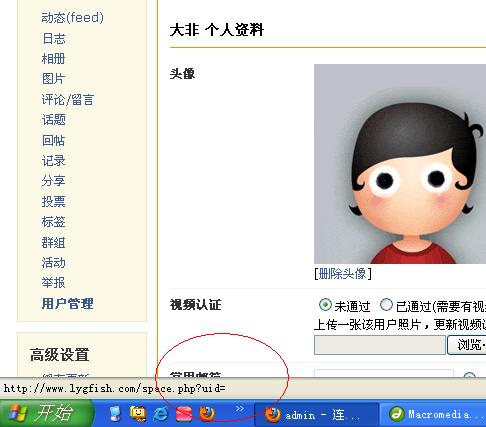Screen dimensions: 486x427
Task: Select the 已通过 radio button
Action: (x=386, y=305)
